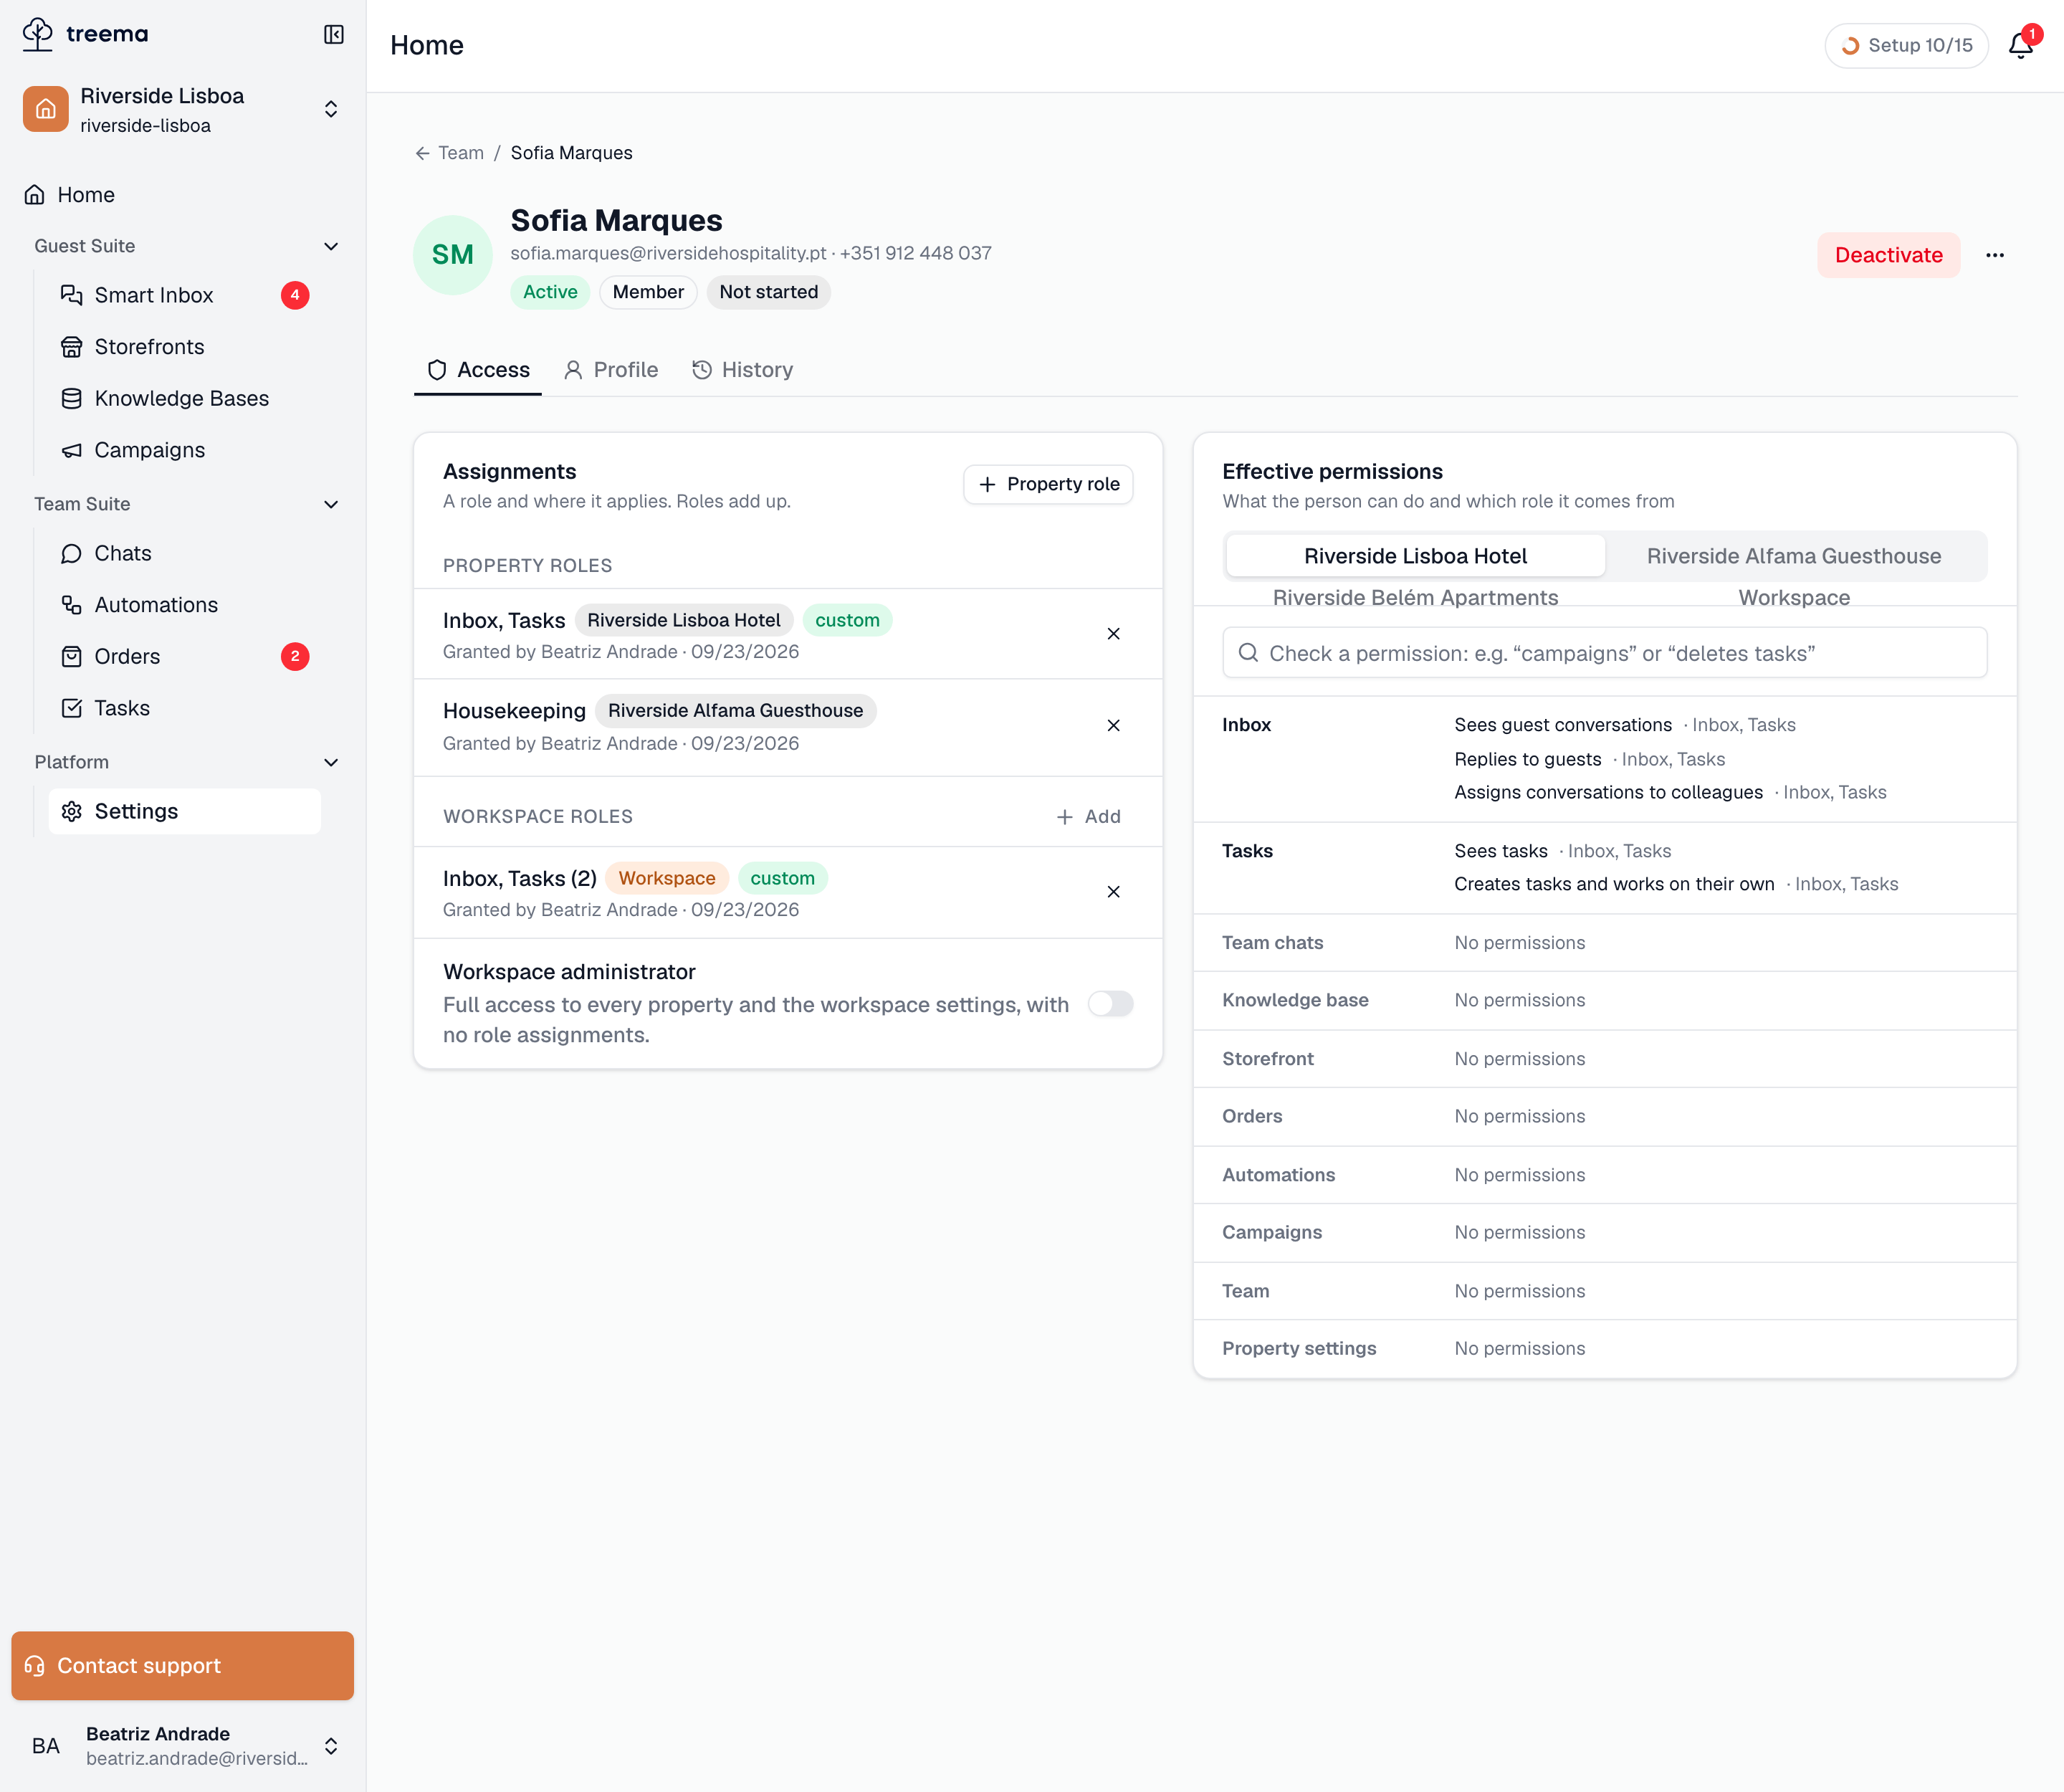Click the Chats bubble icon
The height and width of the screenshot is (1792, 2064).
(71, 553)
